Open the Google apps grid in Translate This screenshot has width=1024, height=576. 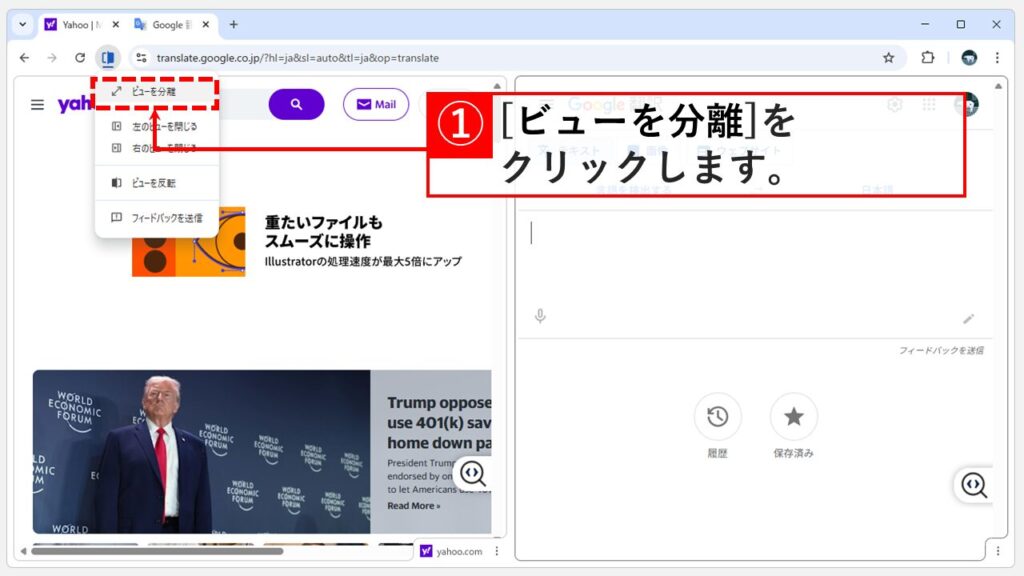point(930,104)
